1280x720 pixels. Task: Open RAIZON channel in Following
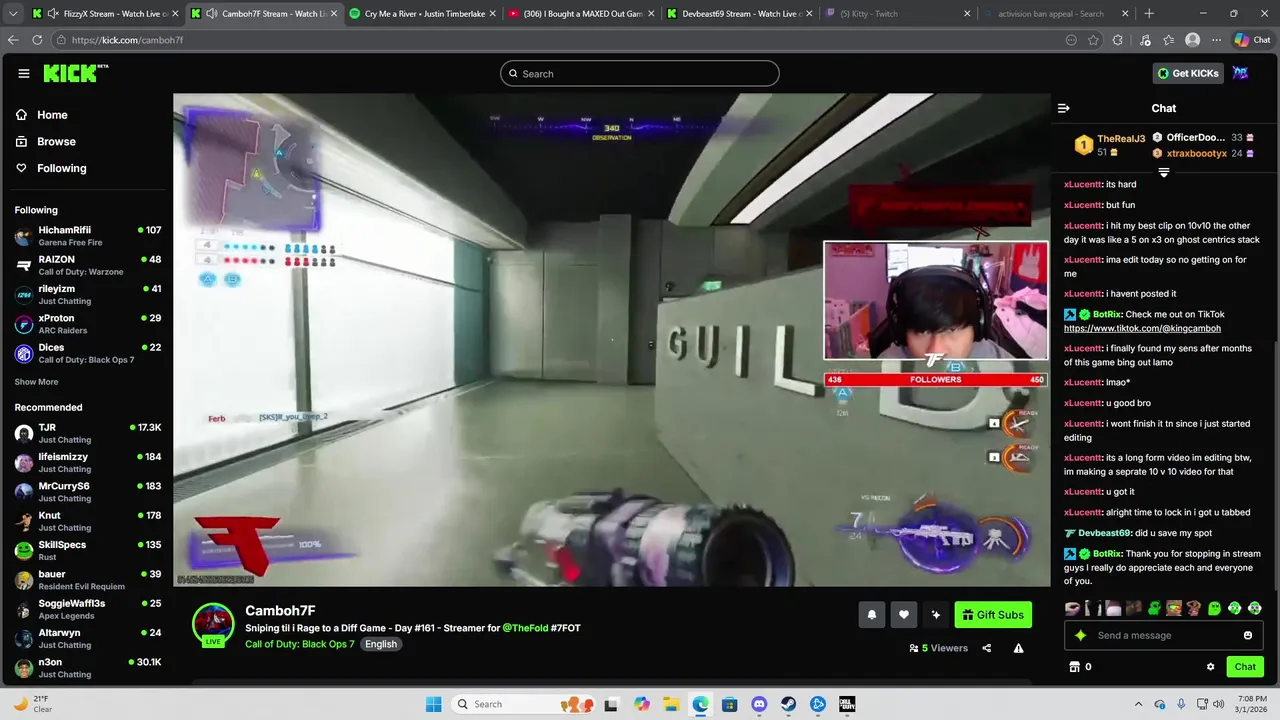(x=87, y=265)
